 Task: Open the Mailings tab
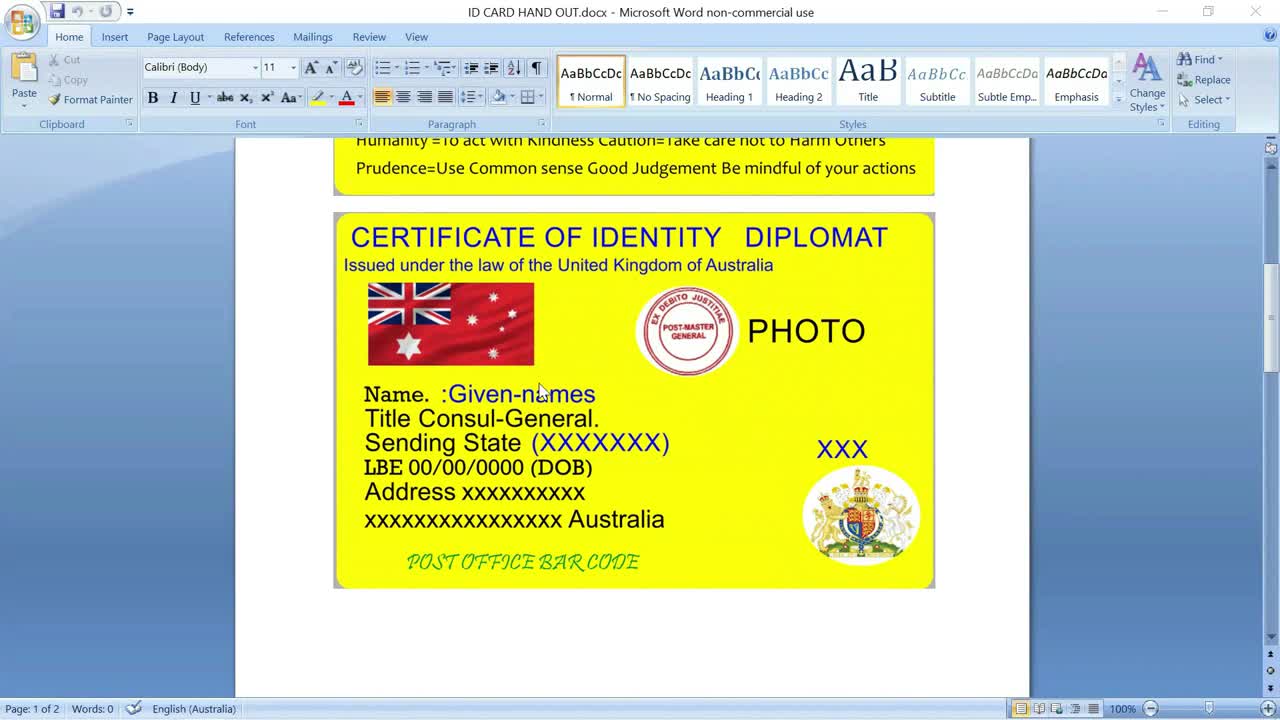(313, 37)
